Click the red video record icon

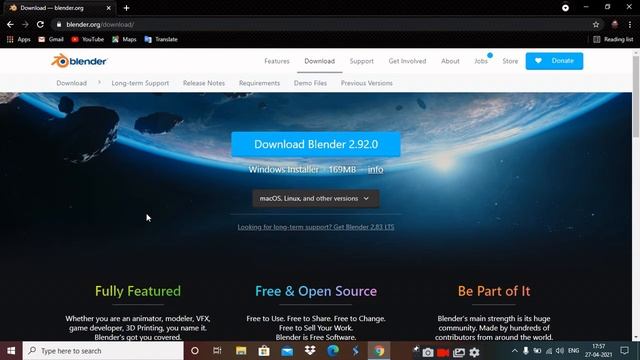[443, 352]
